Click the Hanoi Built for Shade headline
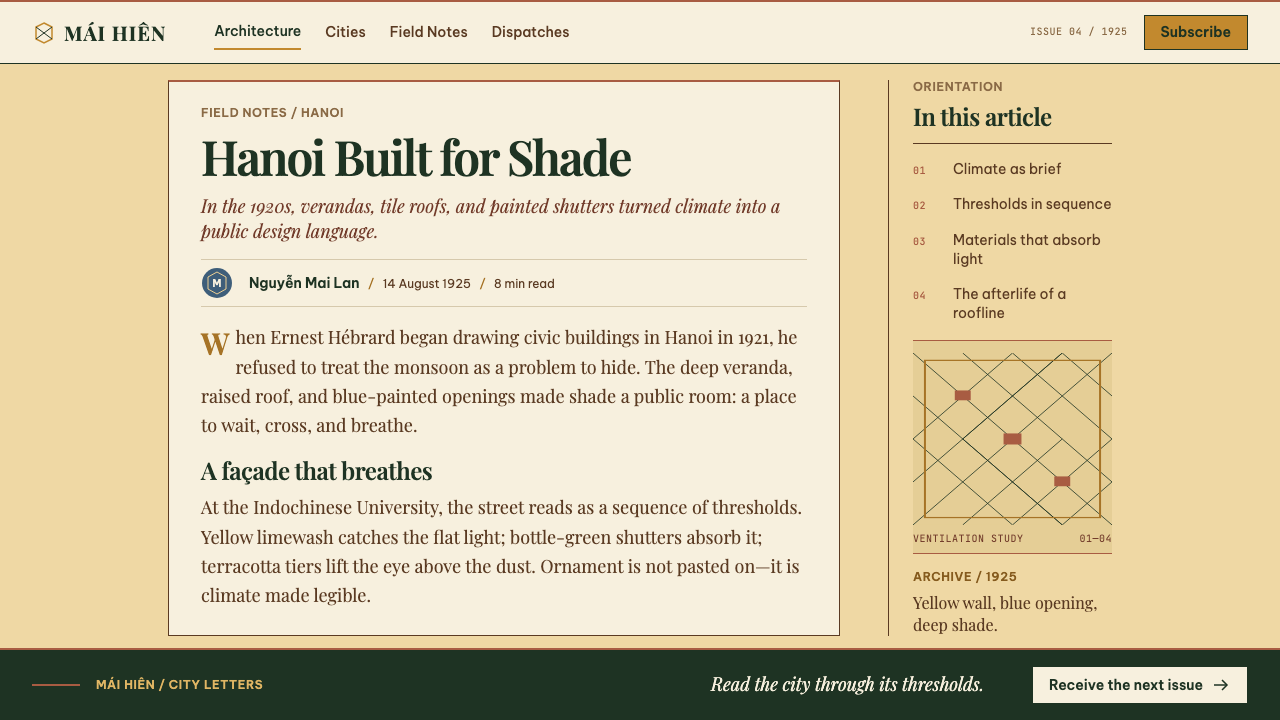 click(416, 157)
